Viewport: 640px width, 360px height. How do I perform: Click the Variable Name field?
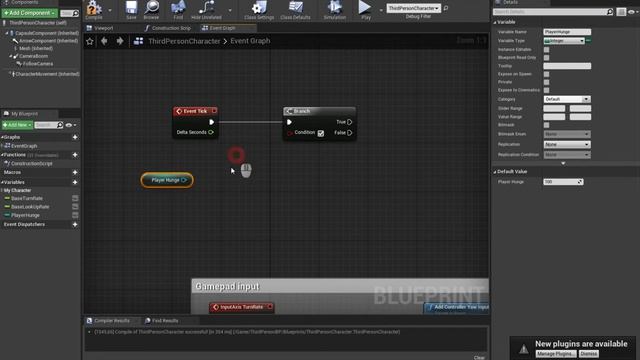567,32
